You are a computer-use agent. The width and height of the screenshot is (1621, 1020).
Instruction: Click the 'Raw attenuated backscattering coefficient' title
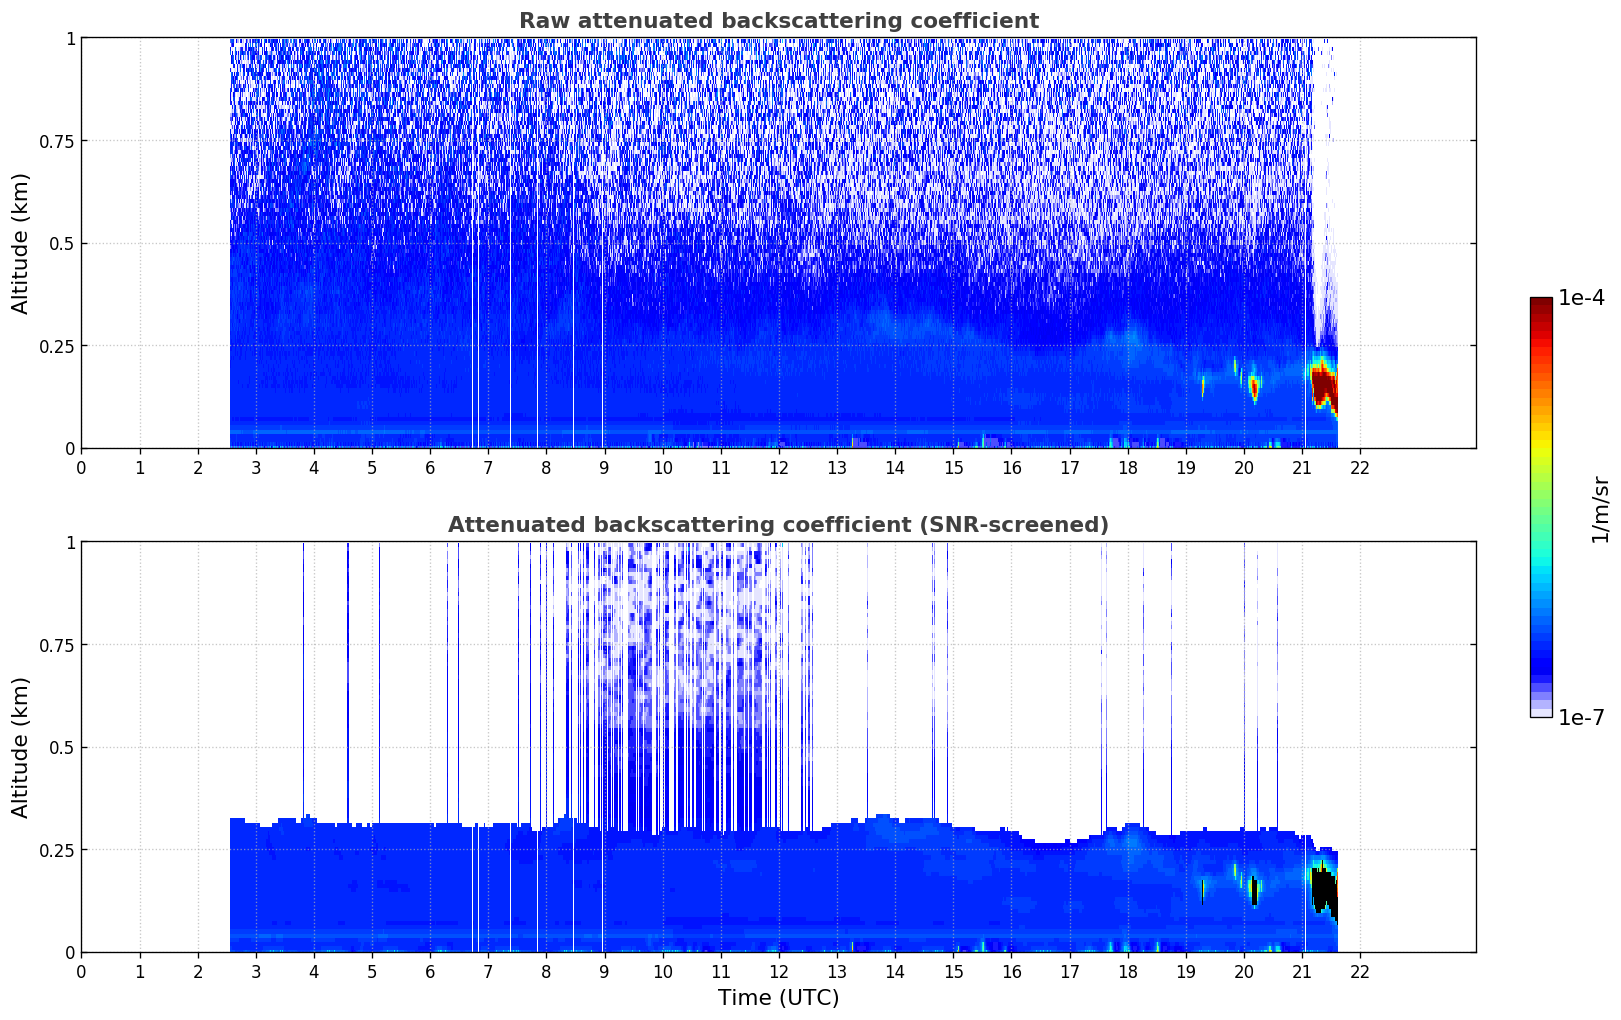click(778, 21)
